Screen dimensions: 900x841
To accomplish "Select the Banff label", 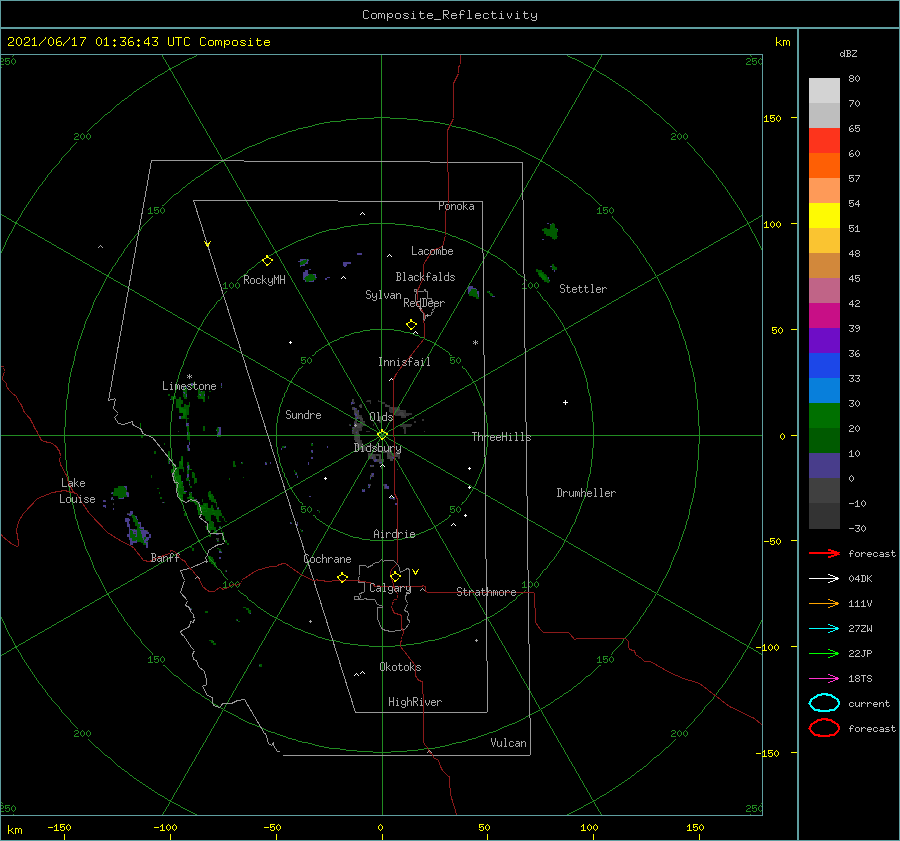I will point(165,558).
